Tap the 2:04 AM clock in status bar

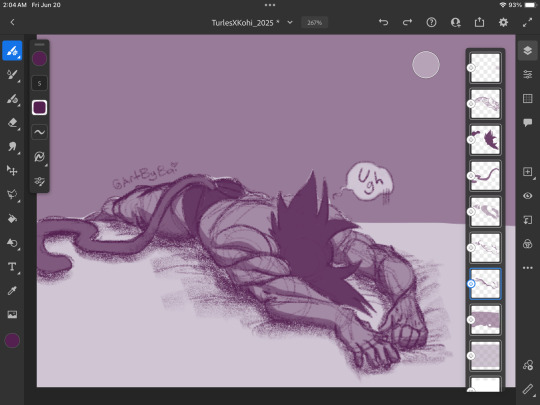pyautogui.click(x=15, y=5)
